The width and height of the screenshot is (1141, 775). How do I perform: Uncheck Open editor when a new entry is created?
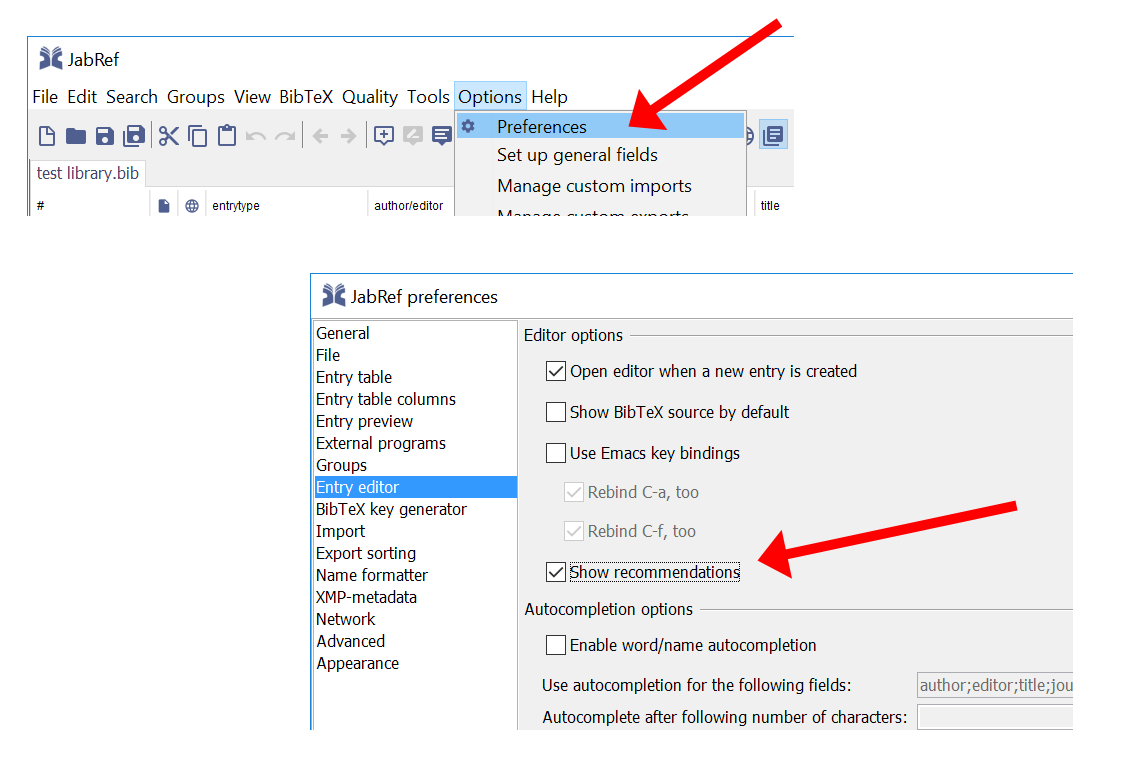coord(555,371)
